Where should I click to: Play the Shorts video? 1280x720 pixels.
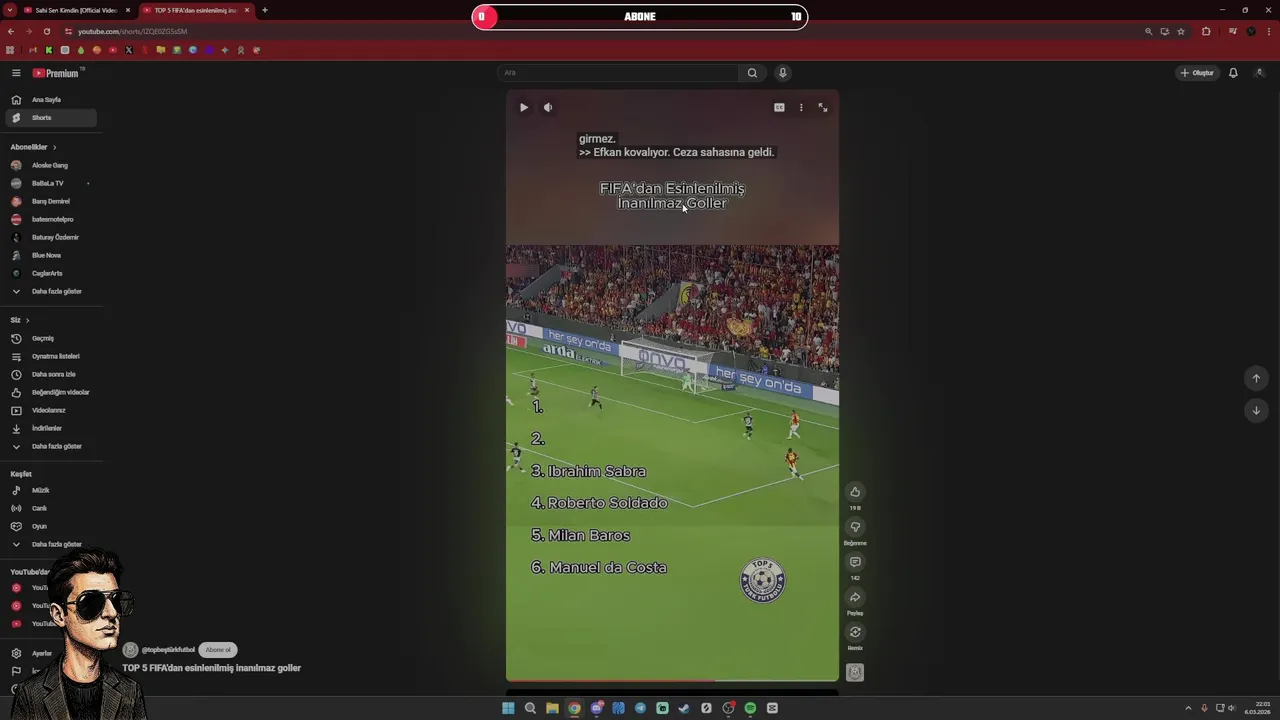(523, 107)
